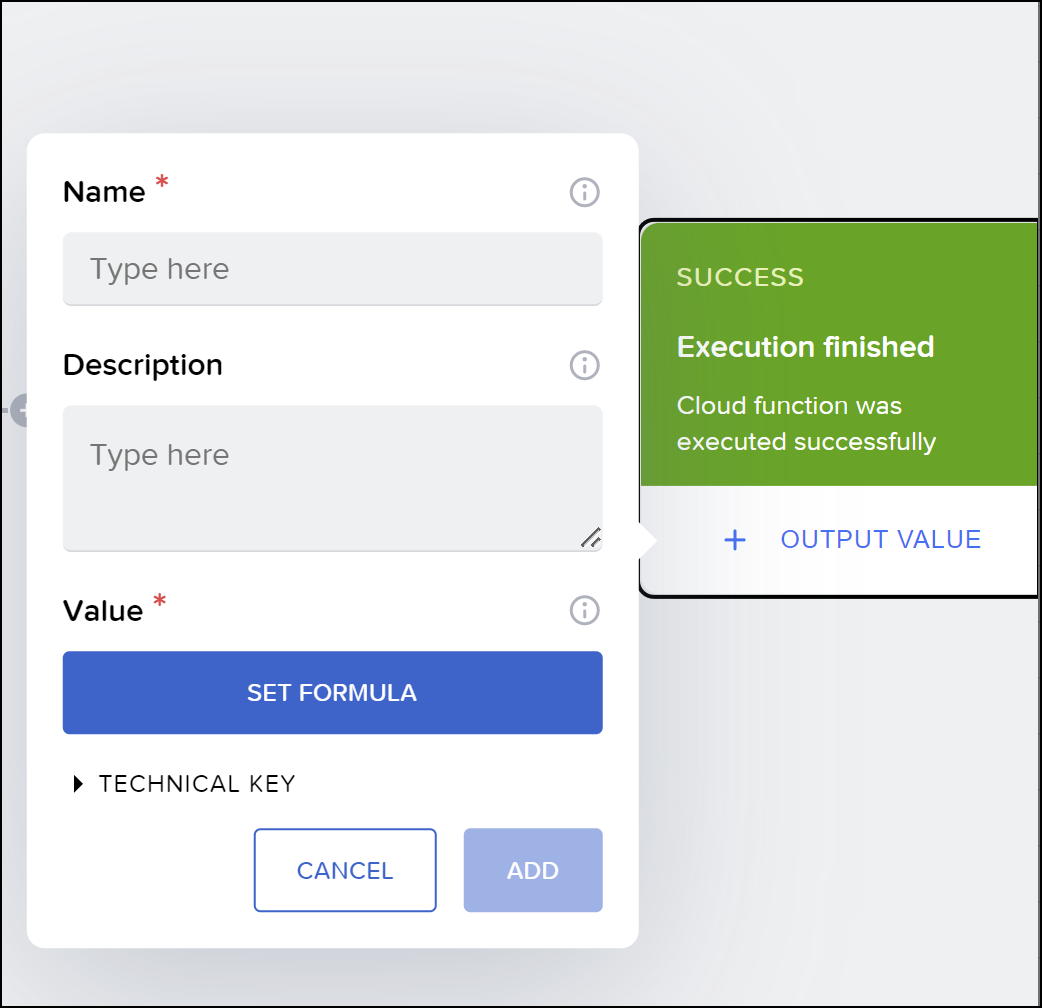
Task: Click the OUTPUT VALUE link text
Action: [880, 540]
